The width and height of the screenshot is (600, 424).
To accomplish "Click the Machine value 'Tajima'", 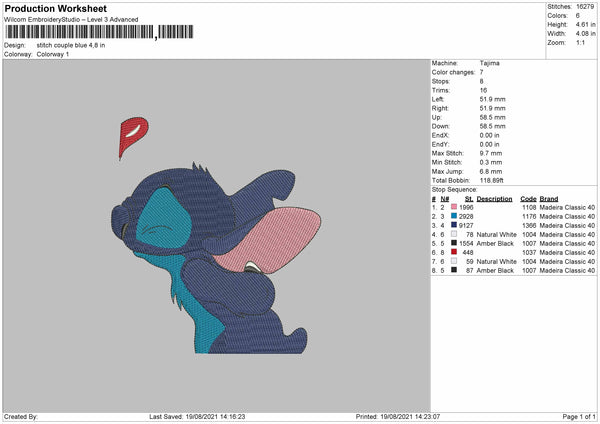I will (x=489, y=63).
